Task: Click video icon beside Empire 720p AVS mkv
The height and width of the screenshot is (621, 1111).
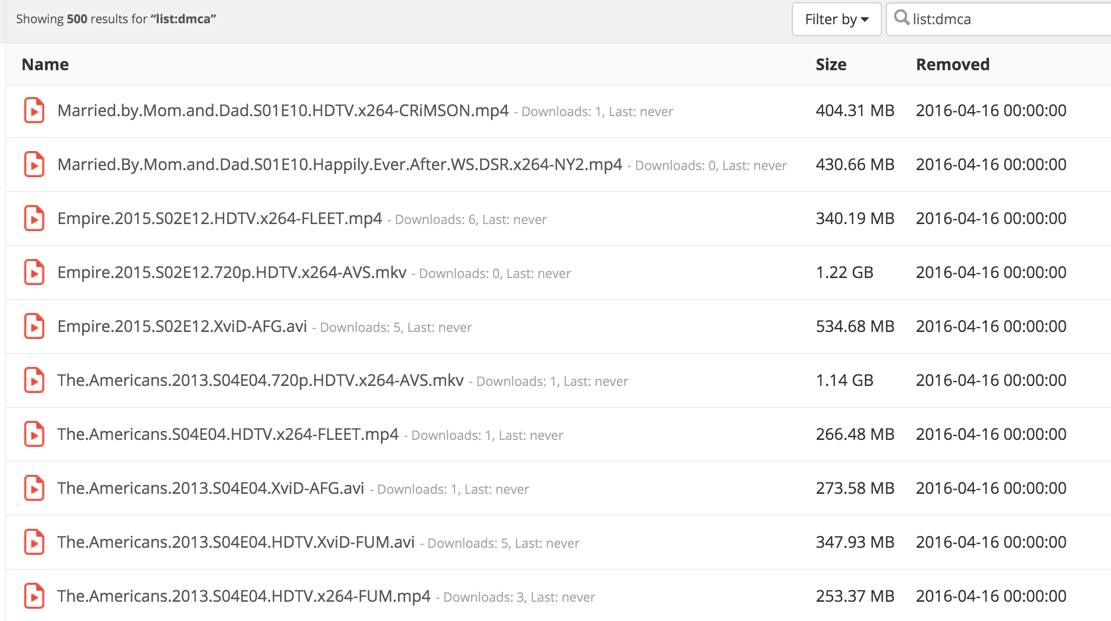Action: pyautogui.click(x=34, y=273)
